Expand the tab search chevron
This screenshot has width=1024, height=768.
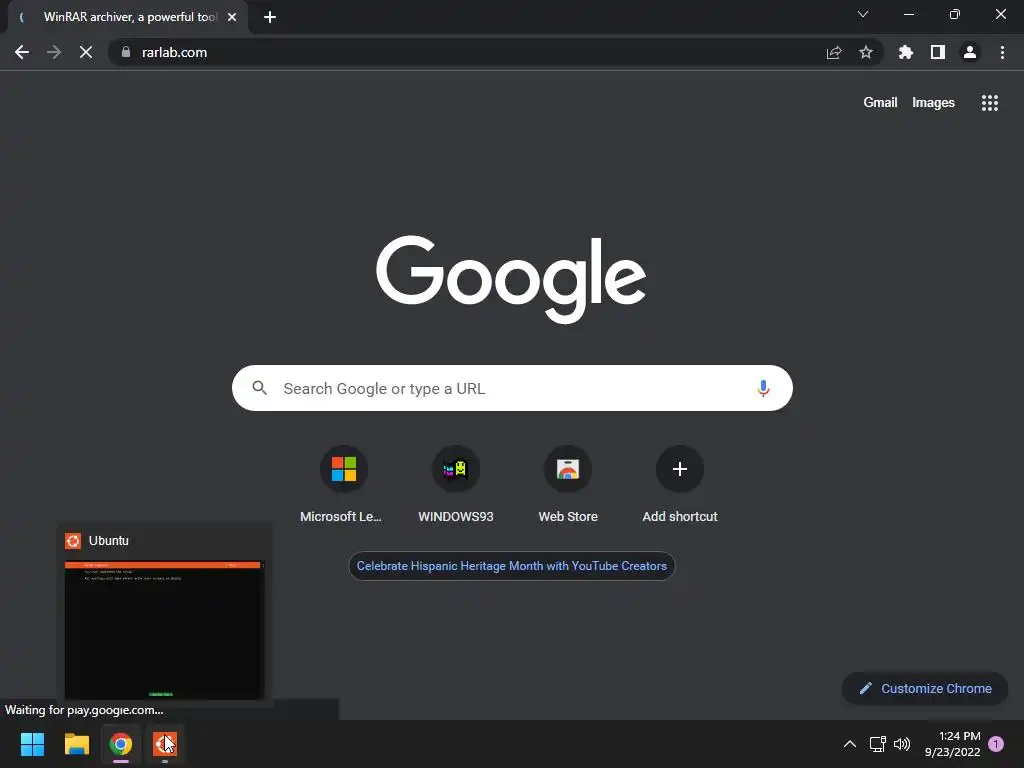(x=863, y=14)
